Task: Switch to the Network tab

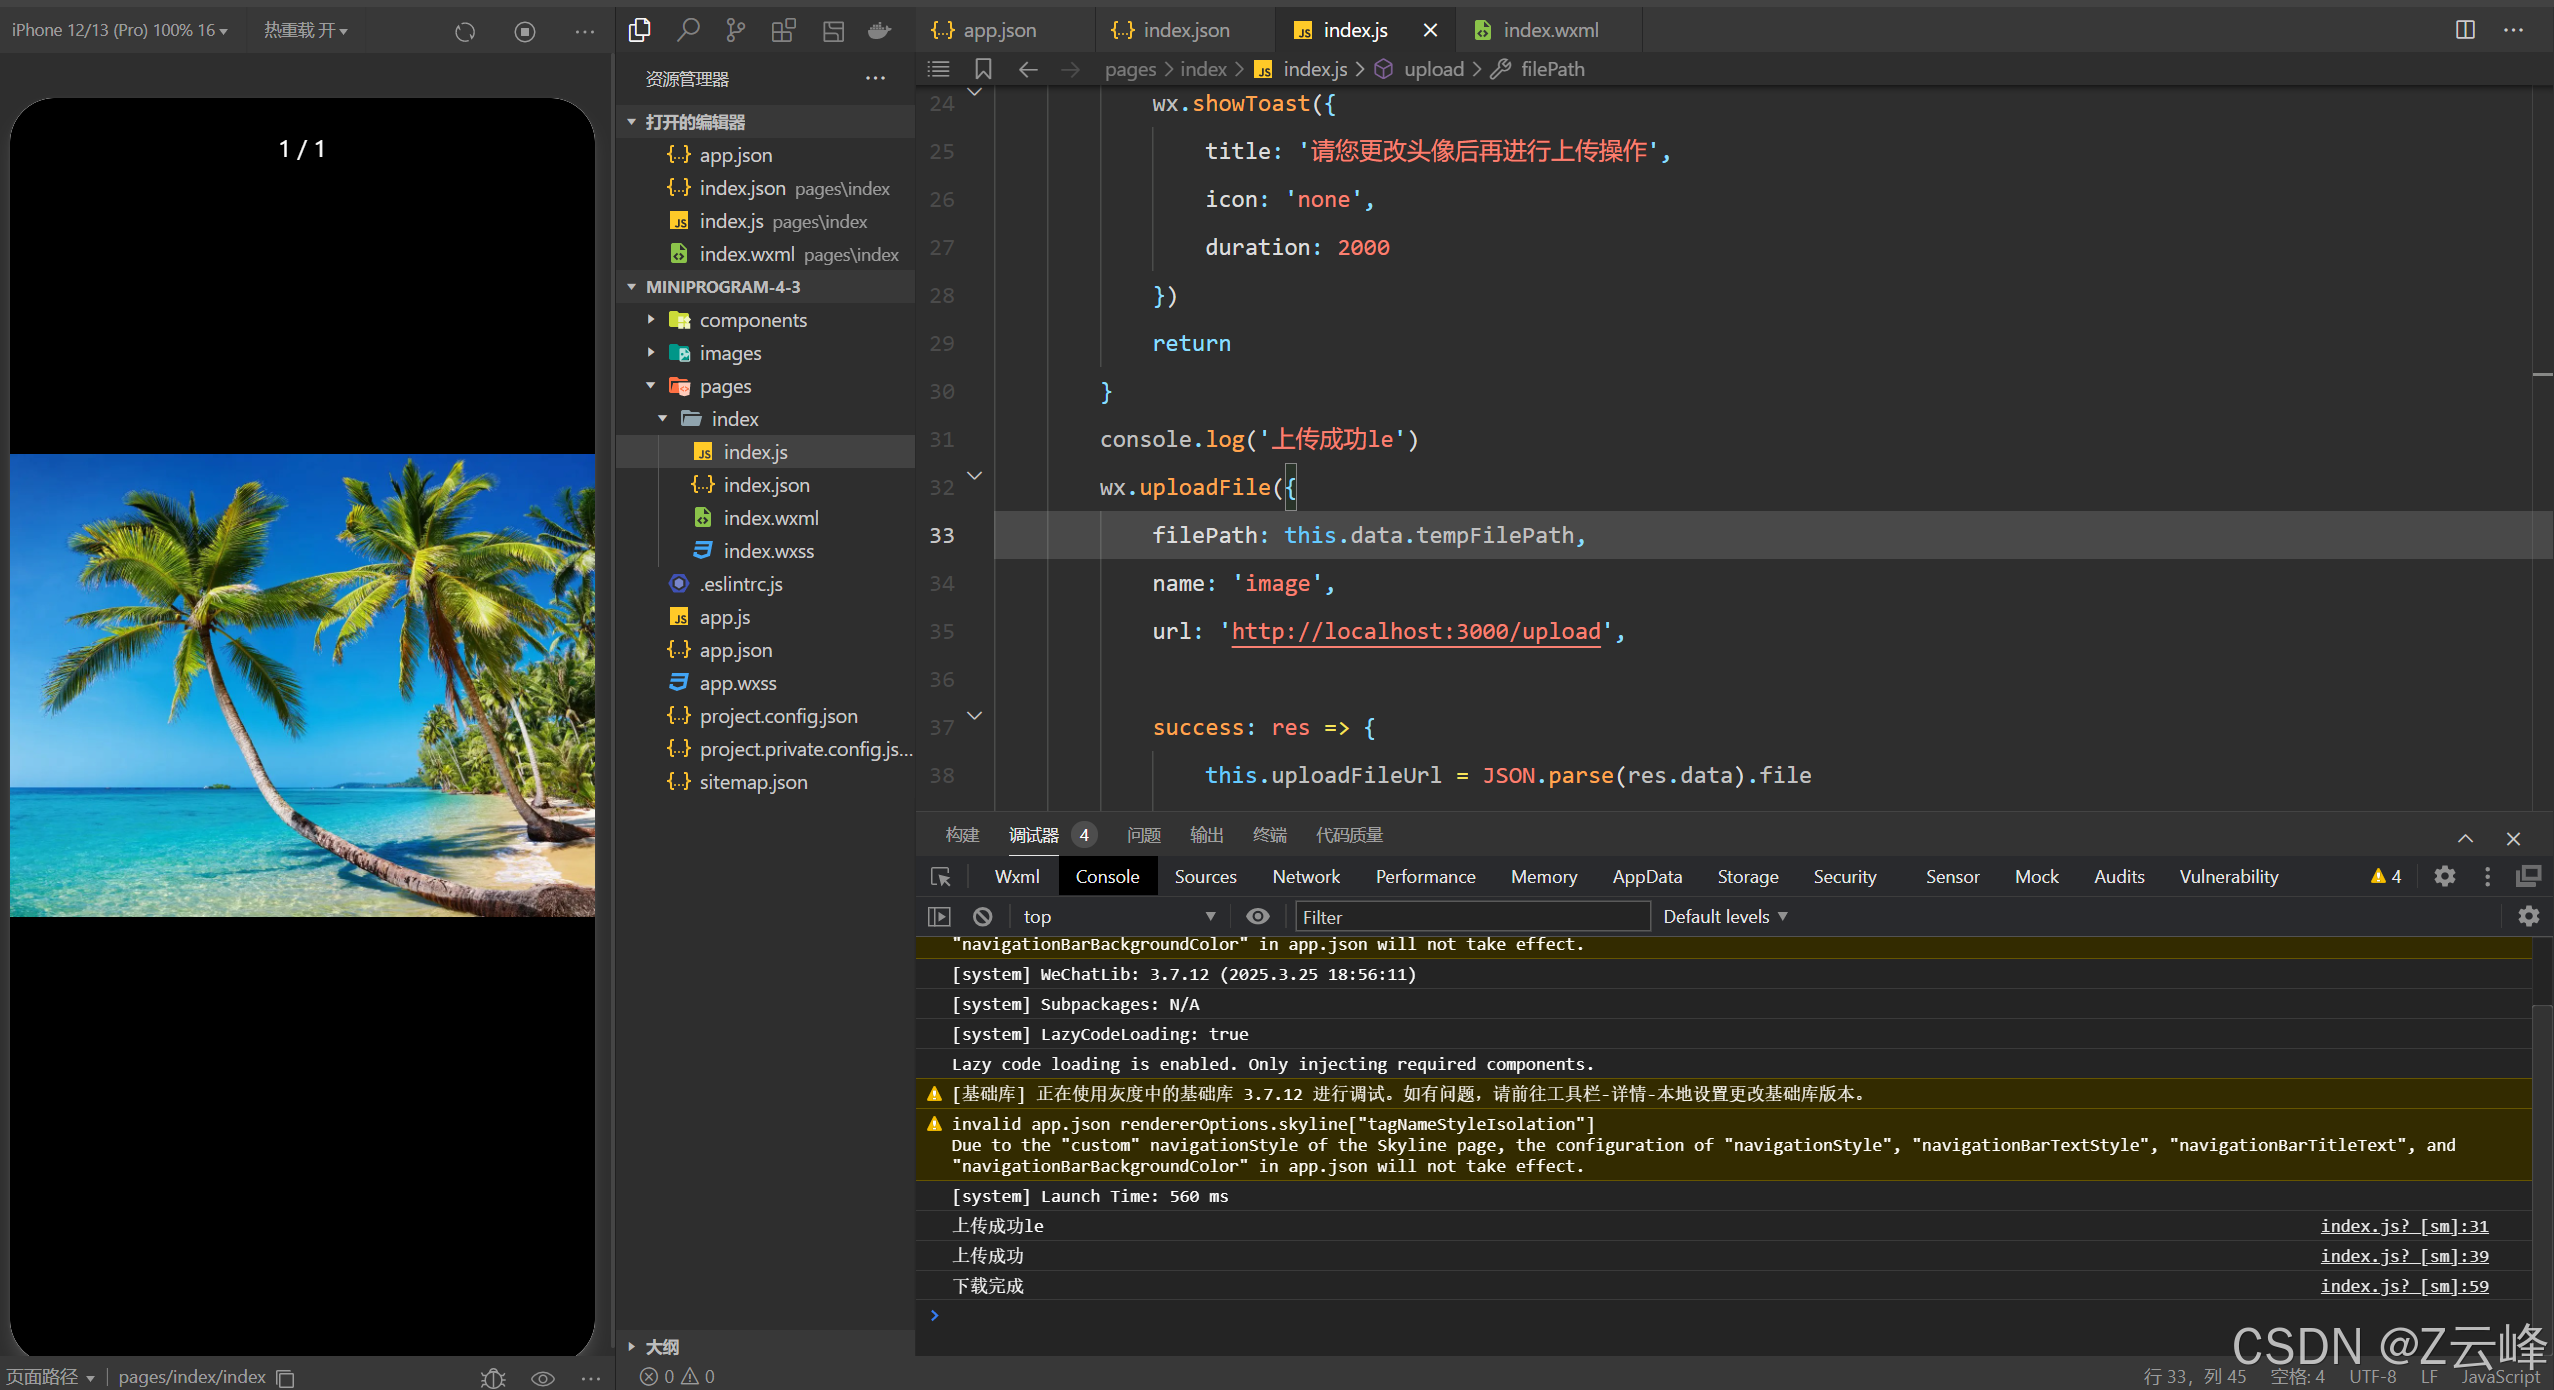Action: [x=1305, y=876]
